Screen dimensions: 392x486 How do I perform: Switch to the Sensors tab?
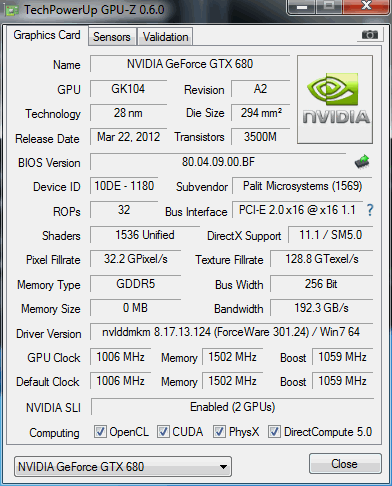112,37
